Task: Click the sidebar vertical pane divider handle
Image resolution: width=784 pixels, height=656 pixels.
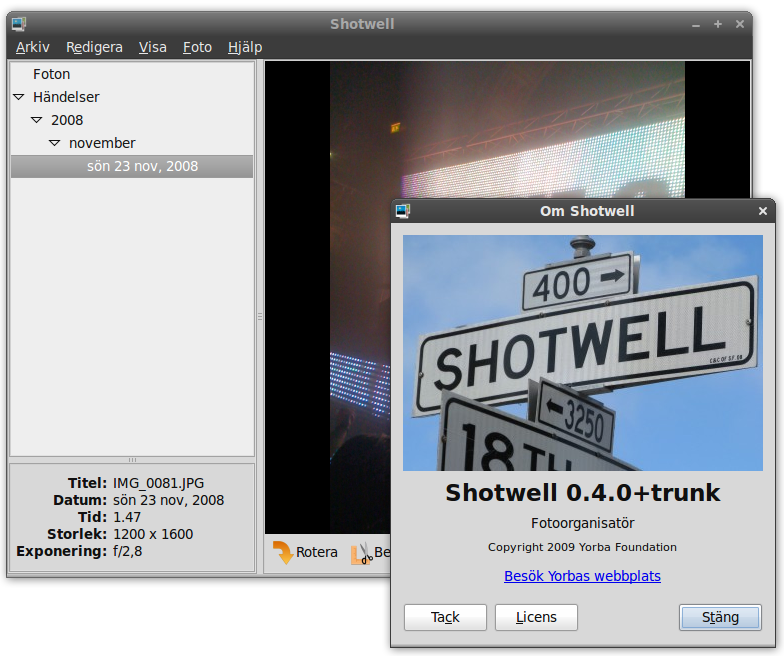Action: pyautogui.click(x=260, y=316)
